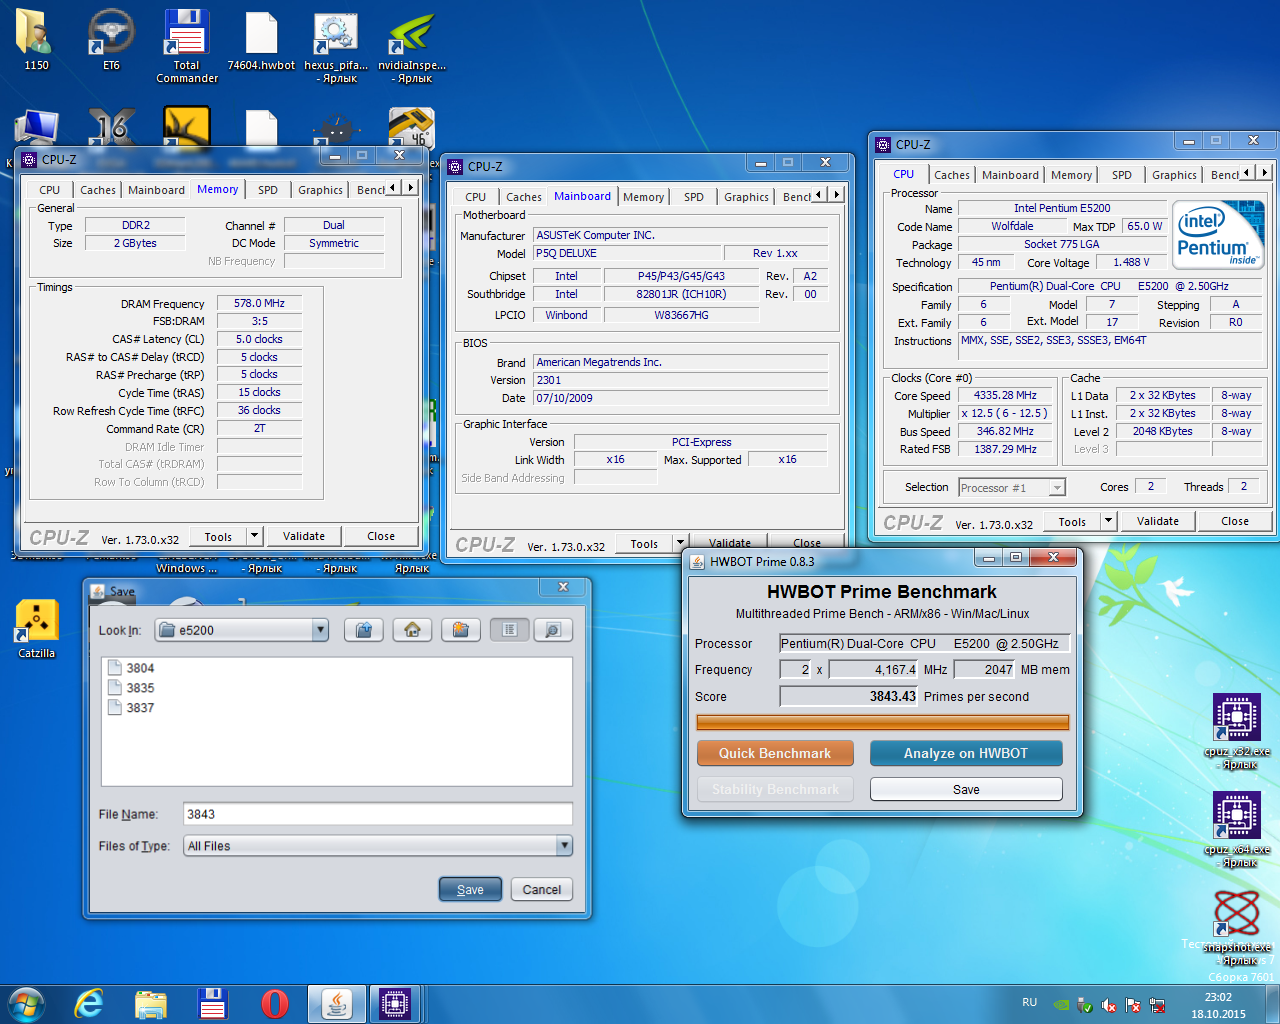This screenshot has height=1024, width=1280.
Task: Switch to Java app in taskbar
Action: click(336, 1003)
